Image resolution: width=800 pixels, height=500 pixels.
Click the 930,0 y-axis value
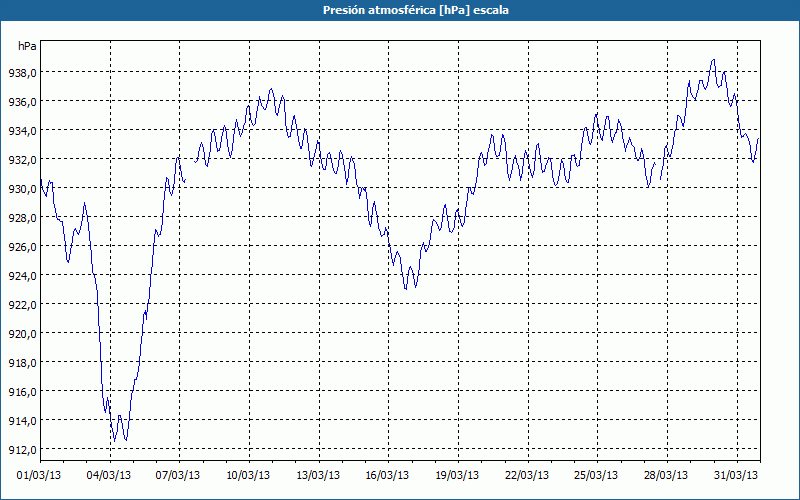[x=22, y=189]
